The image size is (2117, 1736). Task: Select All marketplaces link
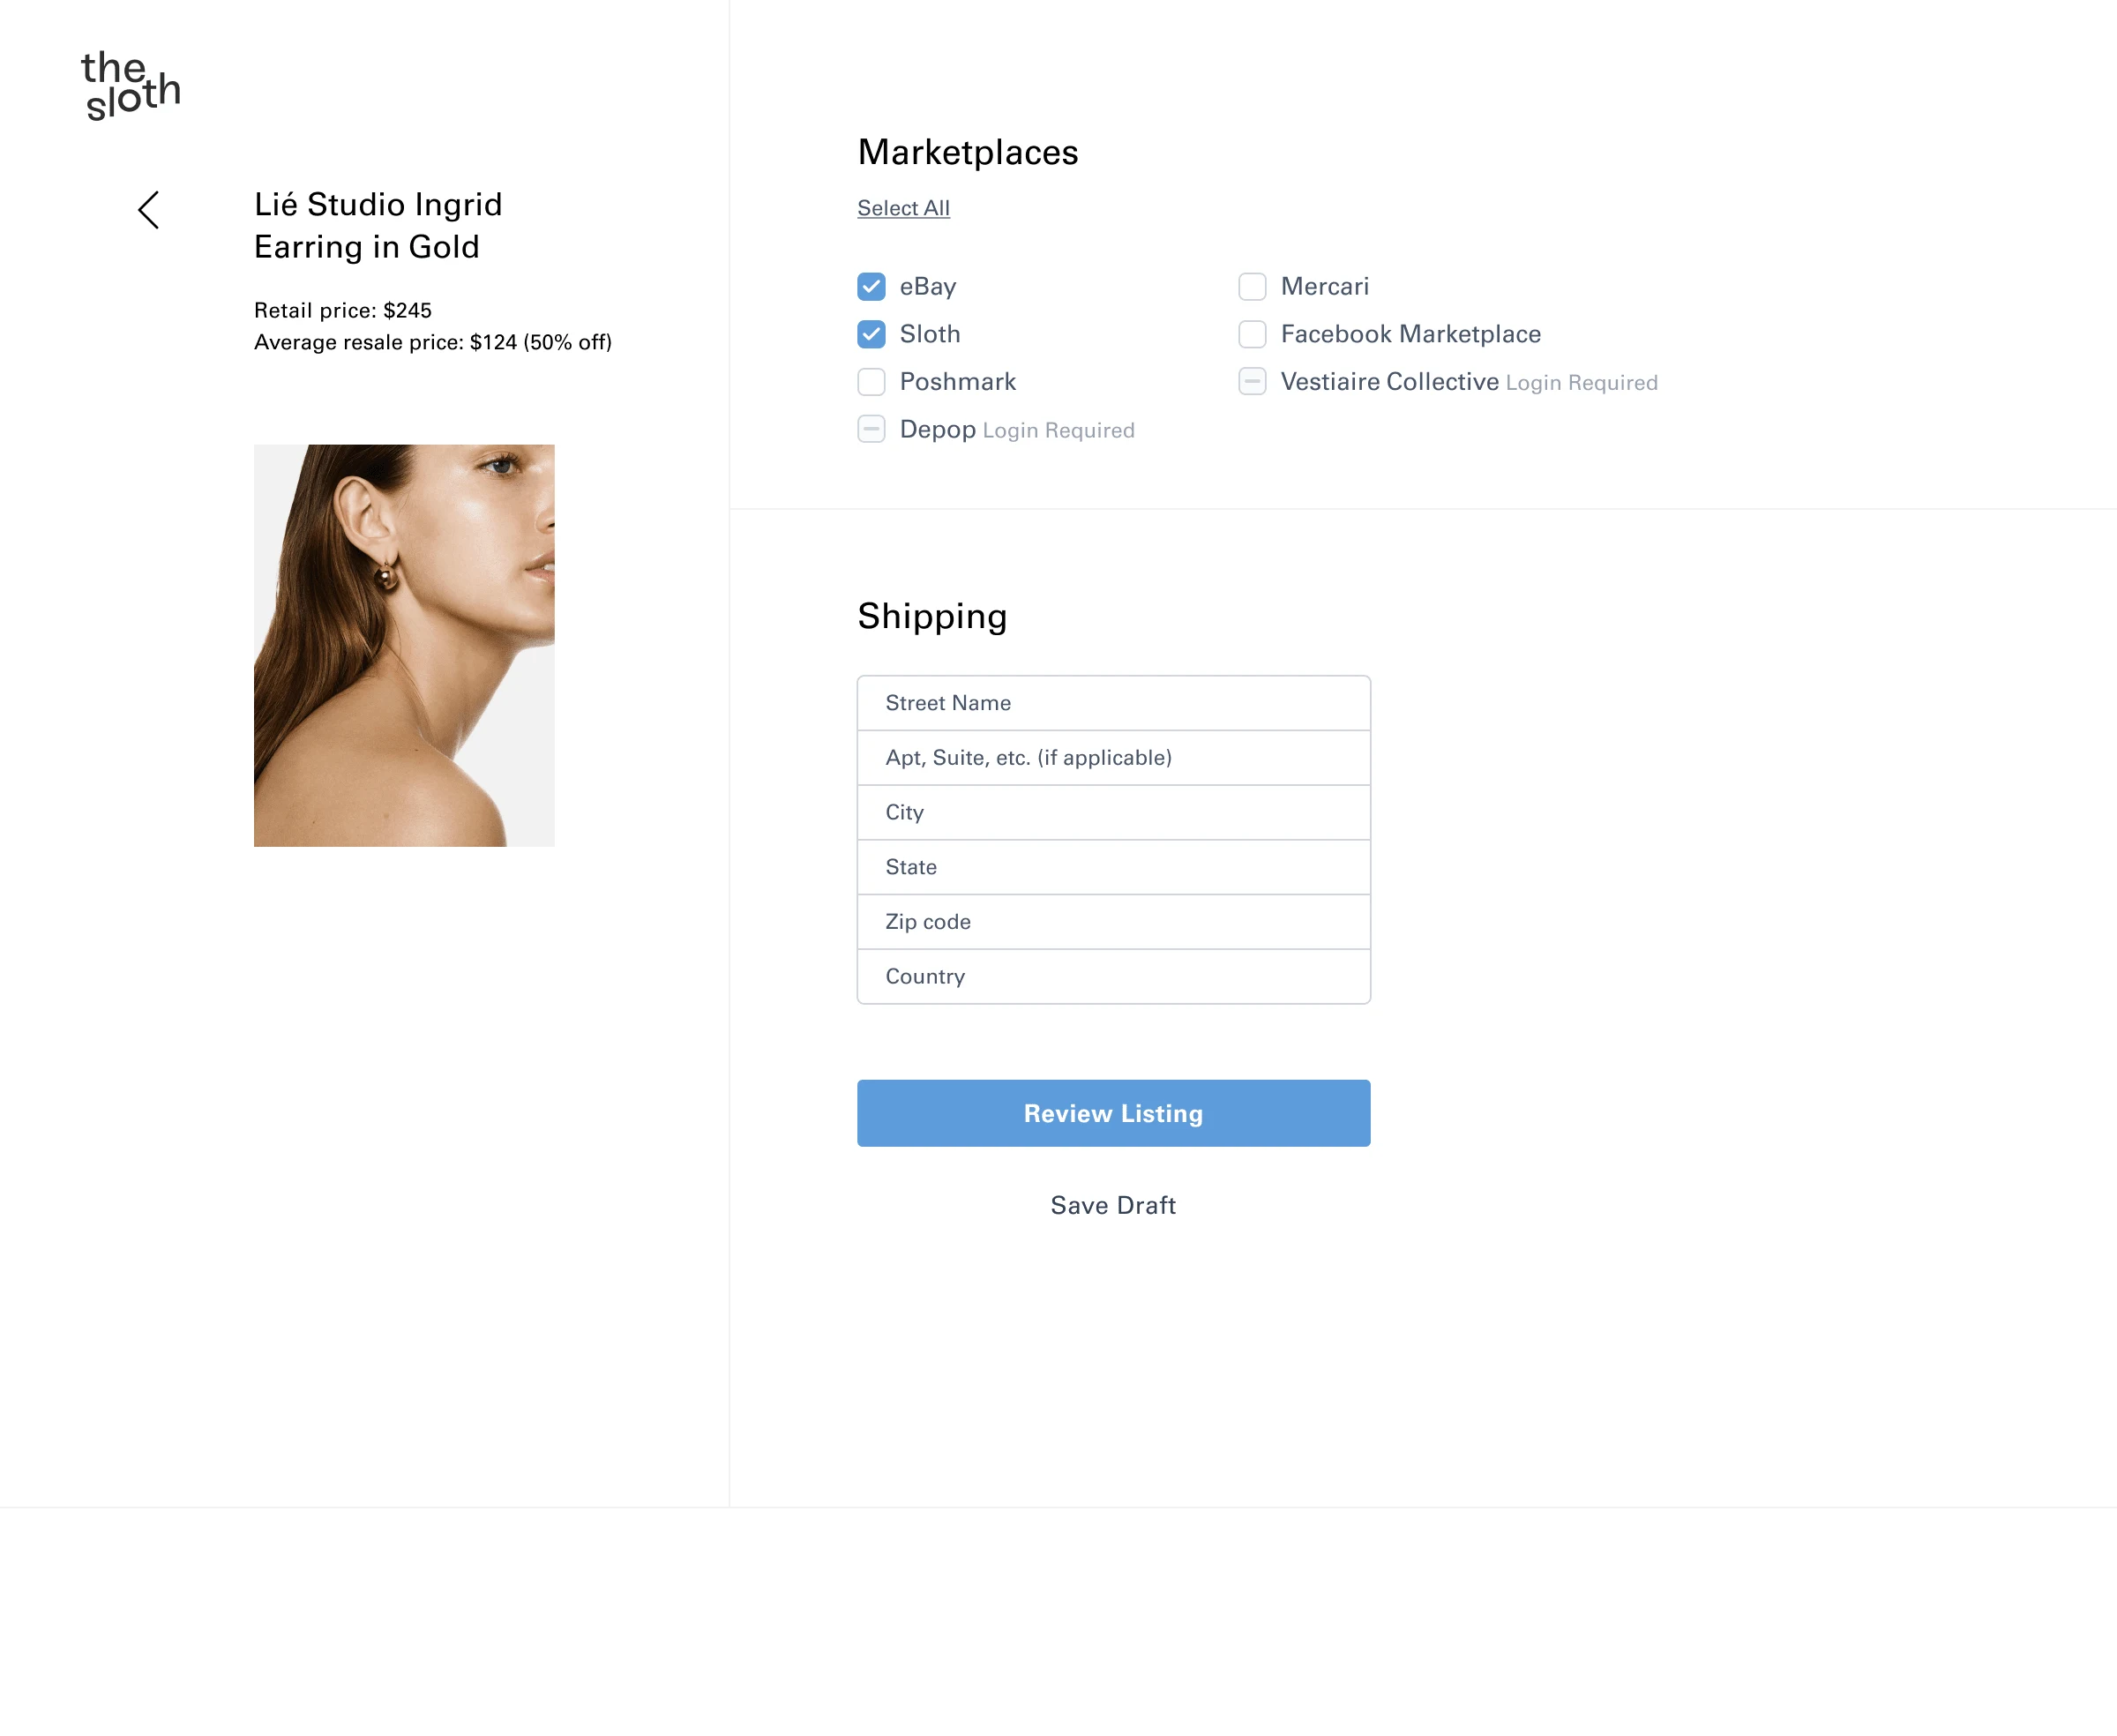902,206
